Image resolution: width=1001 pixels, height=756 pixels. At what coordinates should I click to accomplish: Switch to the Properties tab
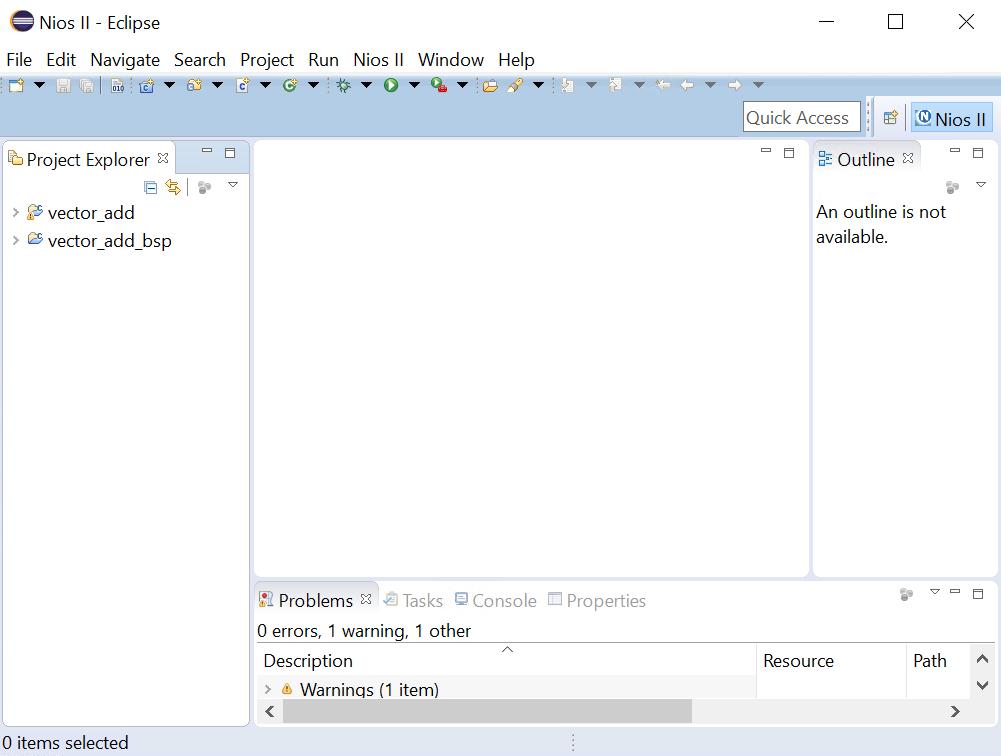(597, 600)
